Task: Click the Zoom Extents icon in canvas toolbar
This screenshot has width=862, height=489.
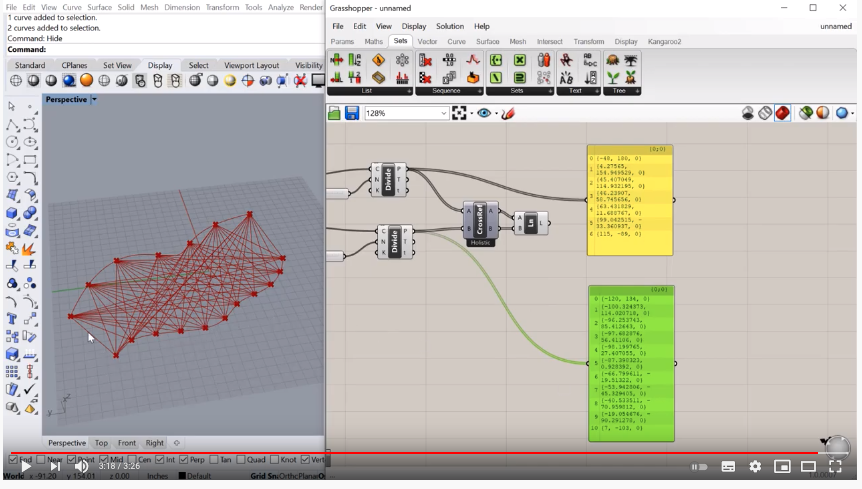Action: [460, 114]
